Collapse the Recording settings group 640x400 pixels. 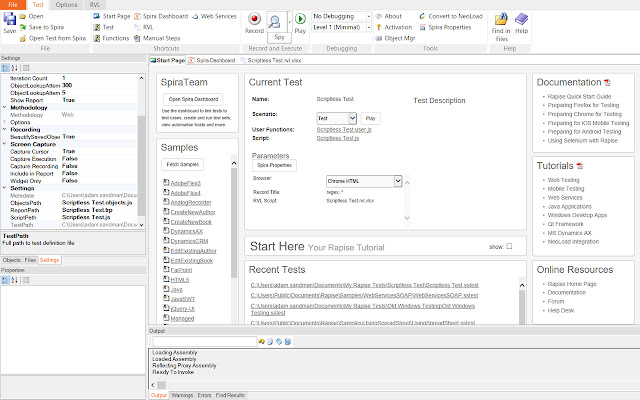coord(4,129)
